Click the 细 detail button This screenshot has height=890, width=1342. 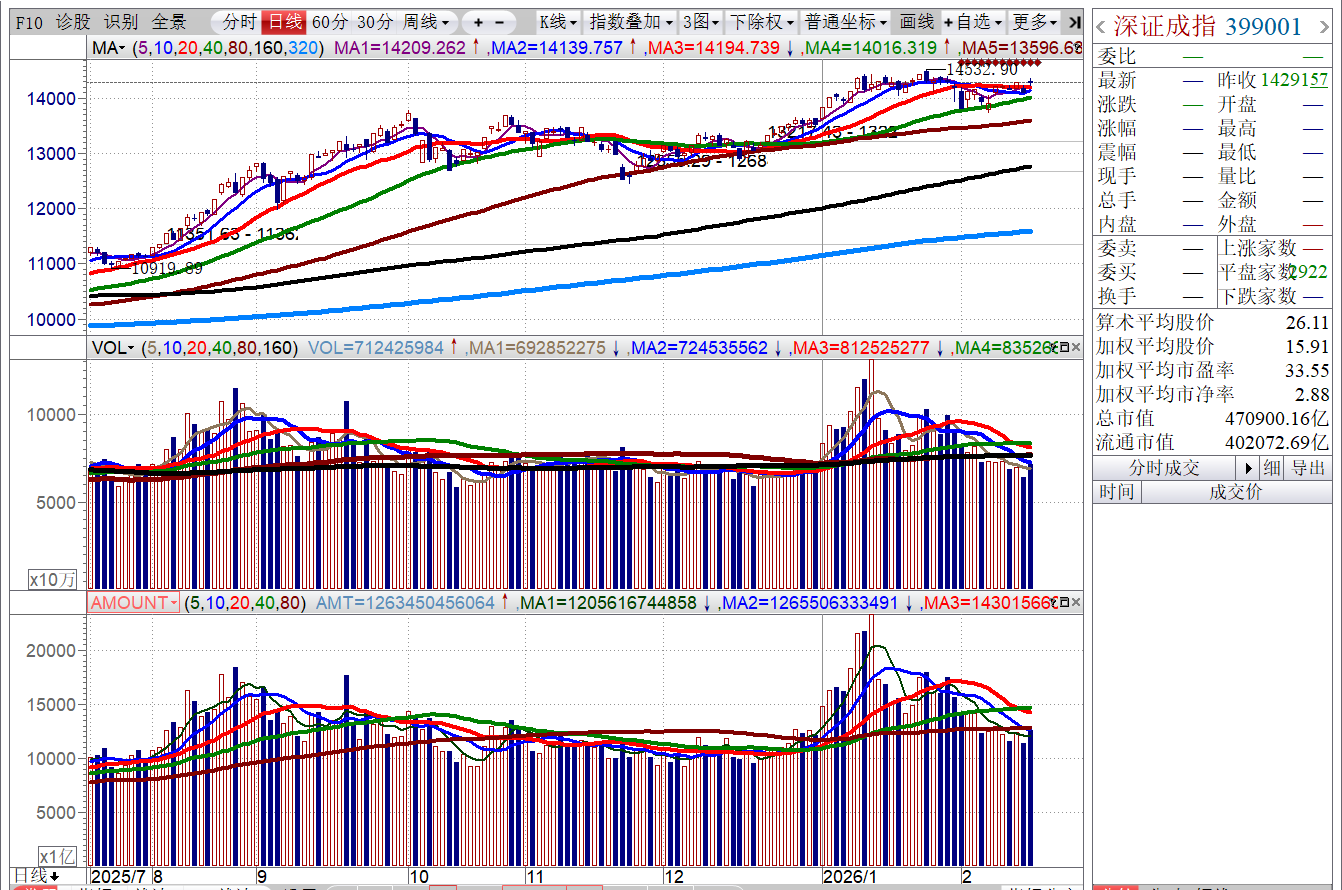pyautogui.click(x=1272, y=468)
